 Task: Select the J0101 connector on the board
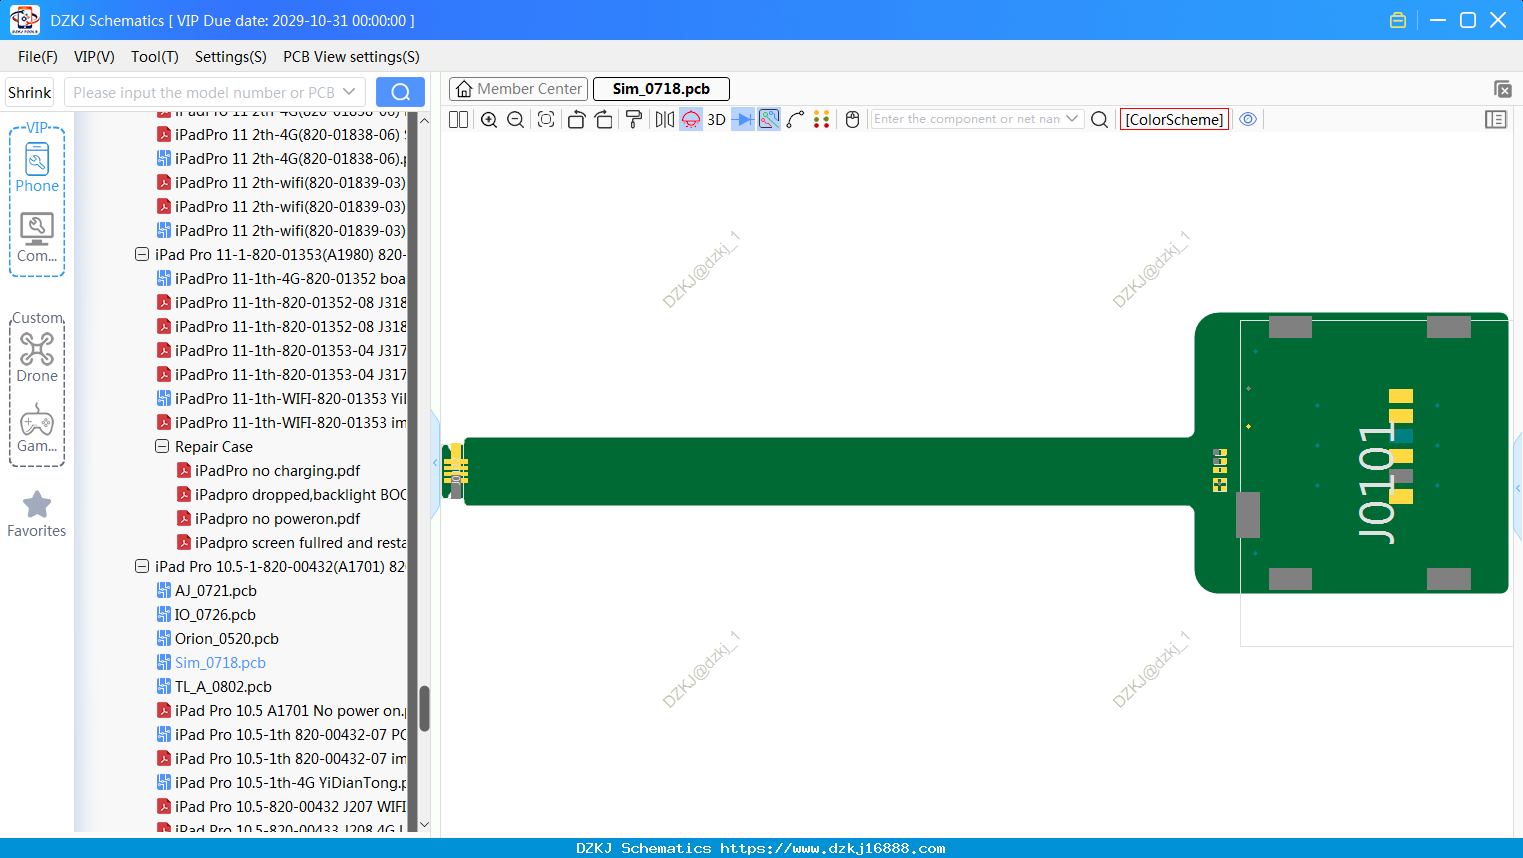1376,483
